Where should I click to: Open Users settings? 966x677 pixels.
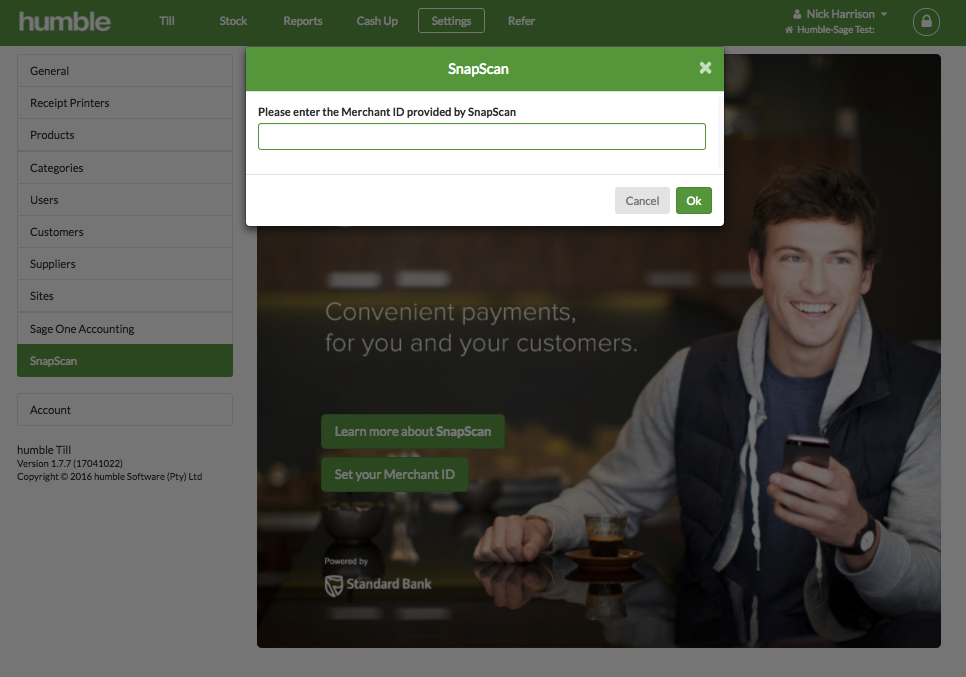(125, 200)
